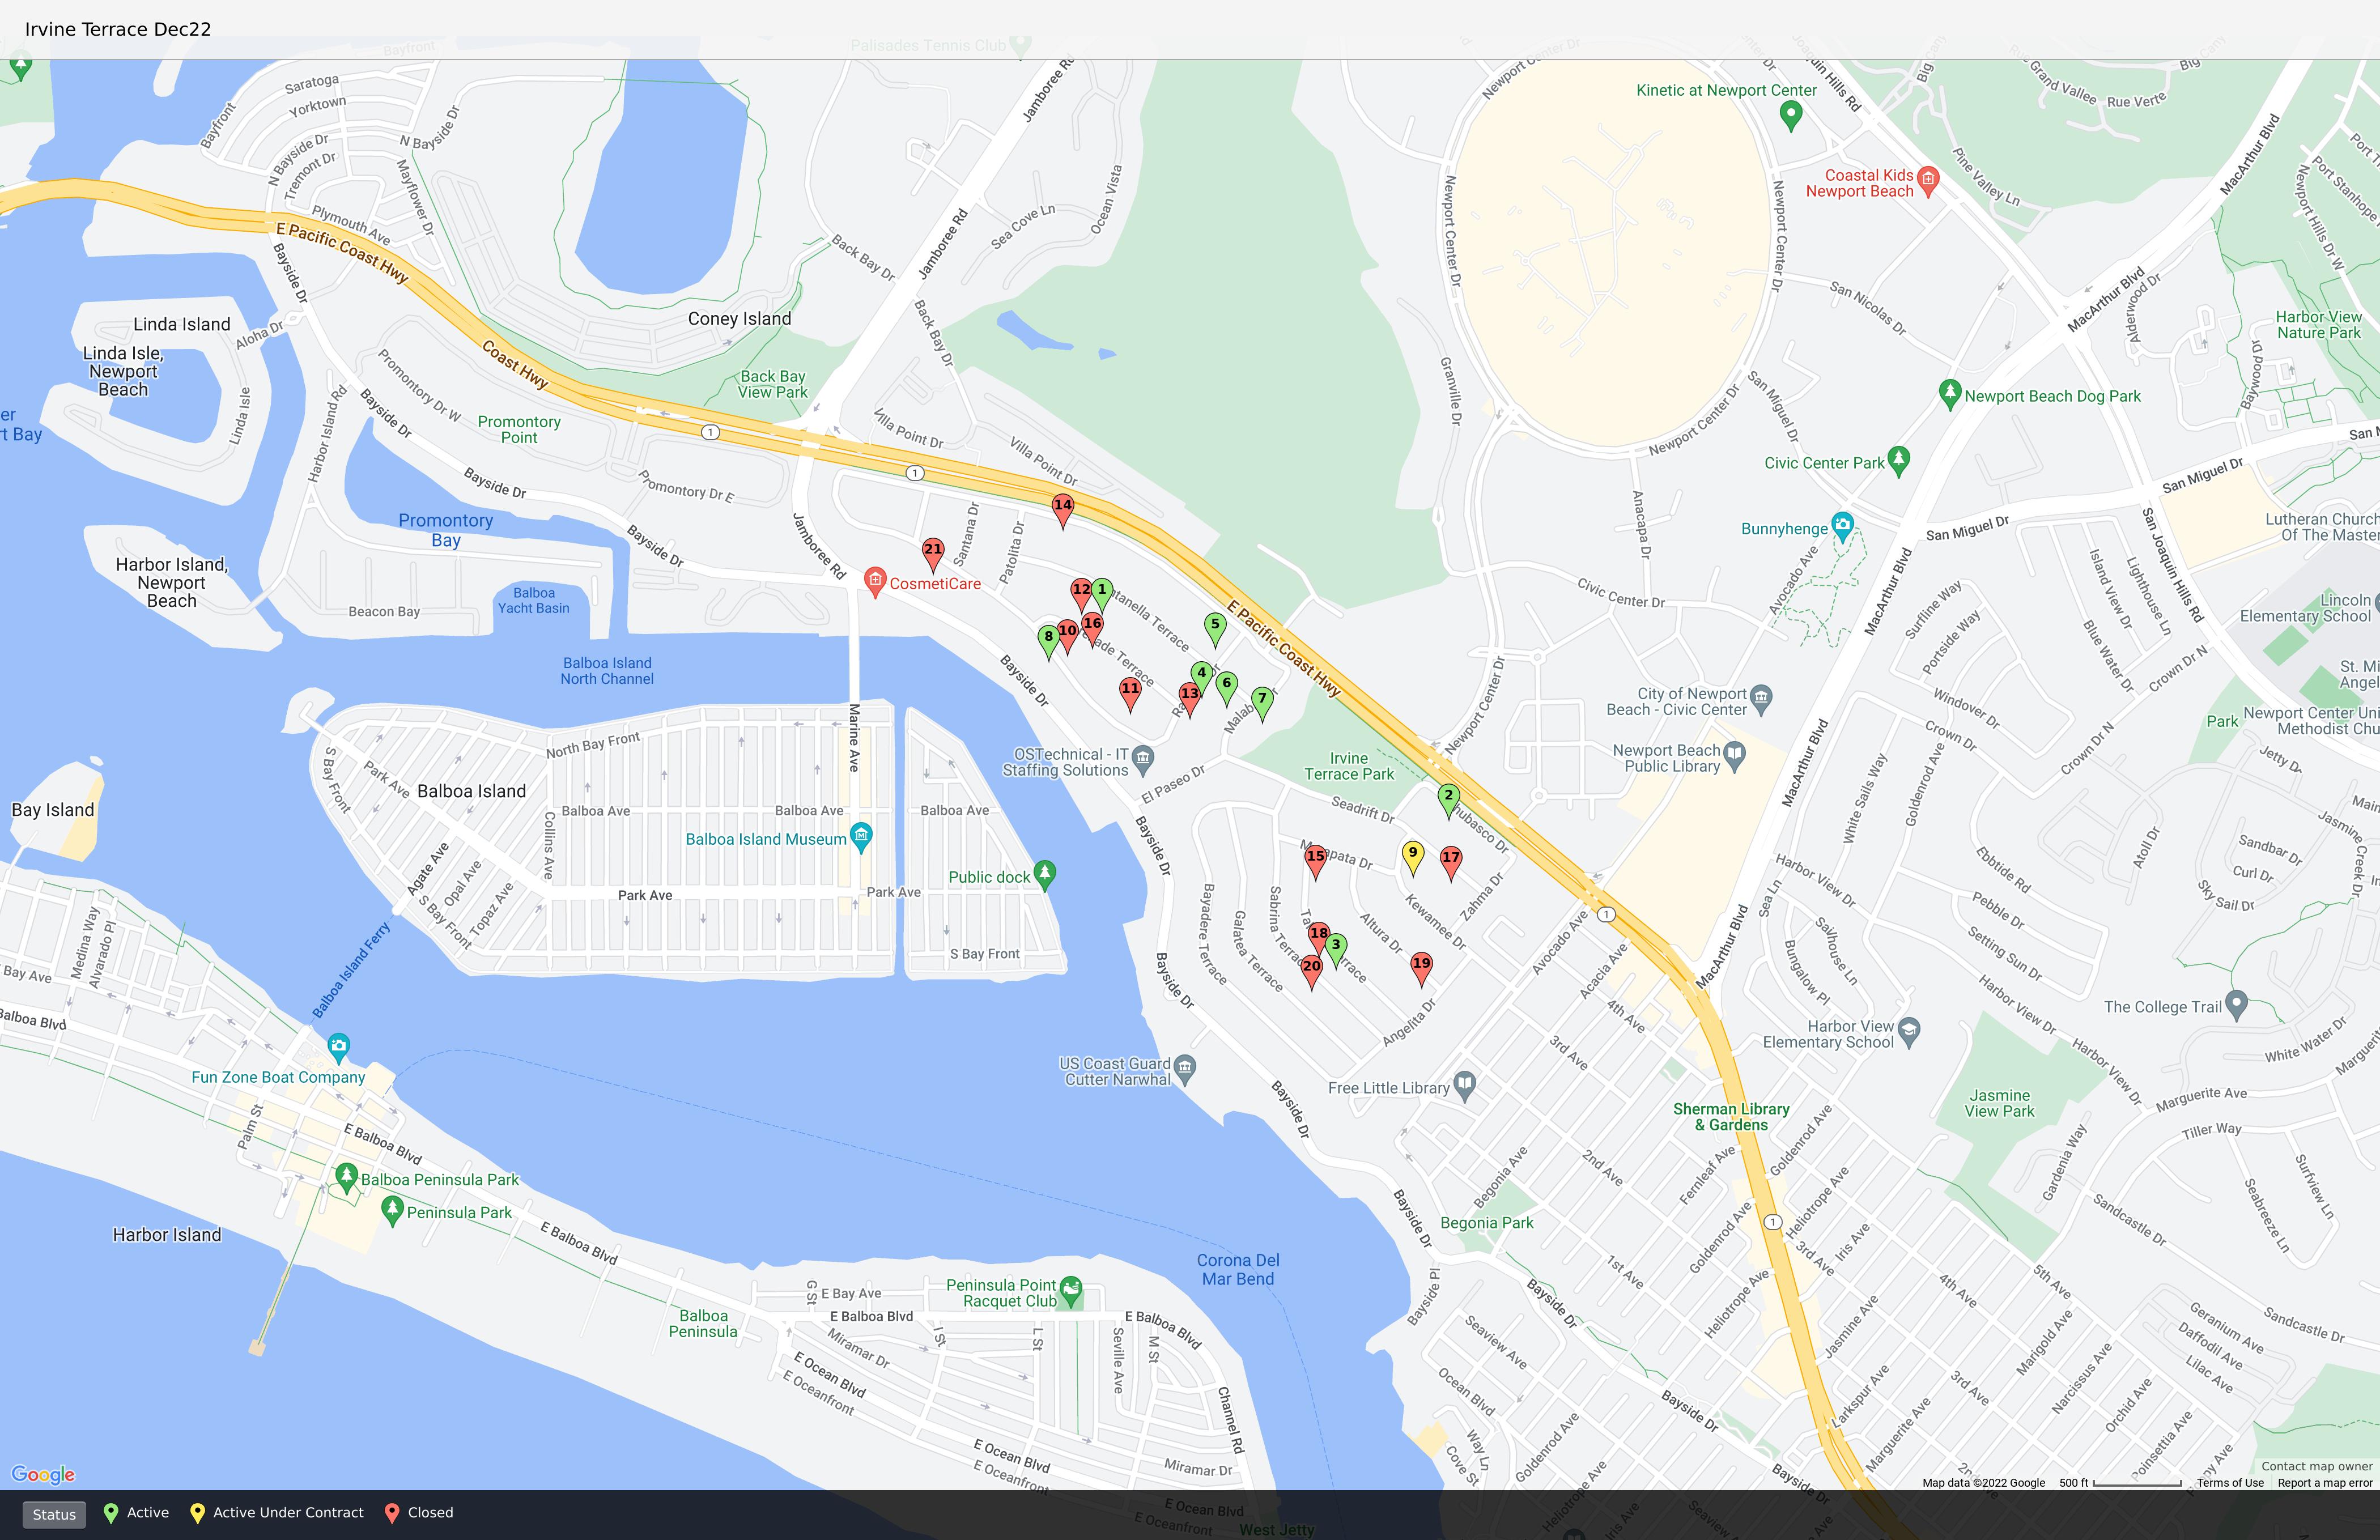
Task: Select the Balboa Island Museum icon
Action: point(861,834)
